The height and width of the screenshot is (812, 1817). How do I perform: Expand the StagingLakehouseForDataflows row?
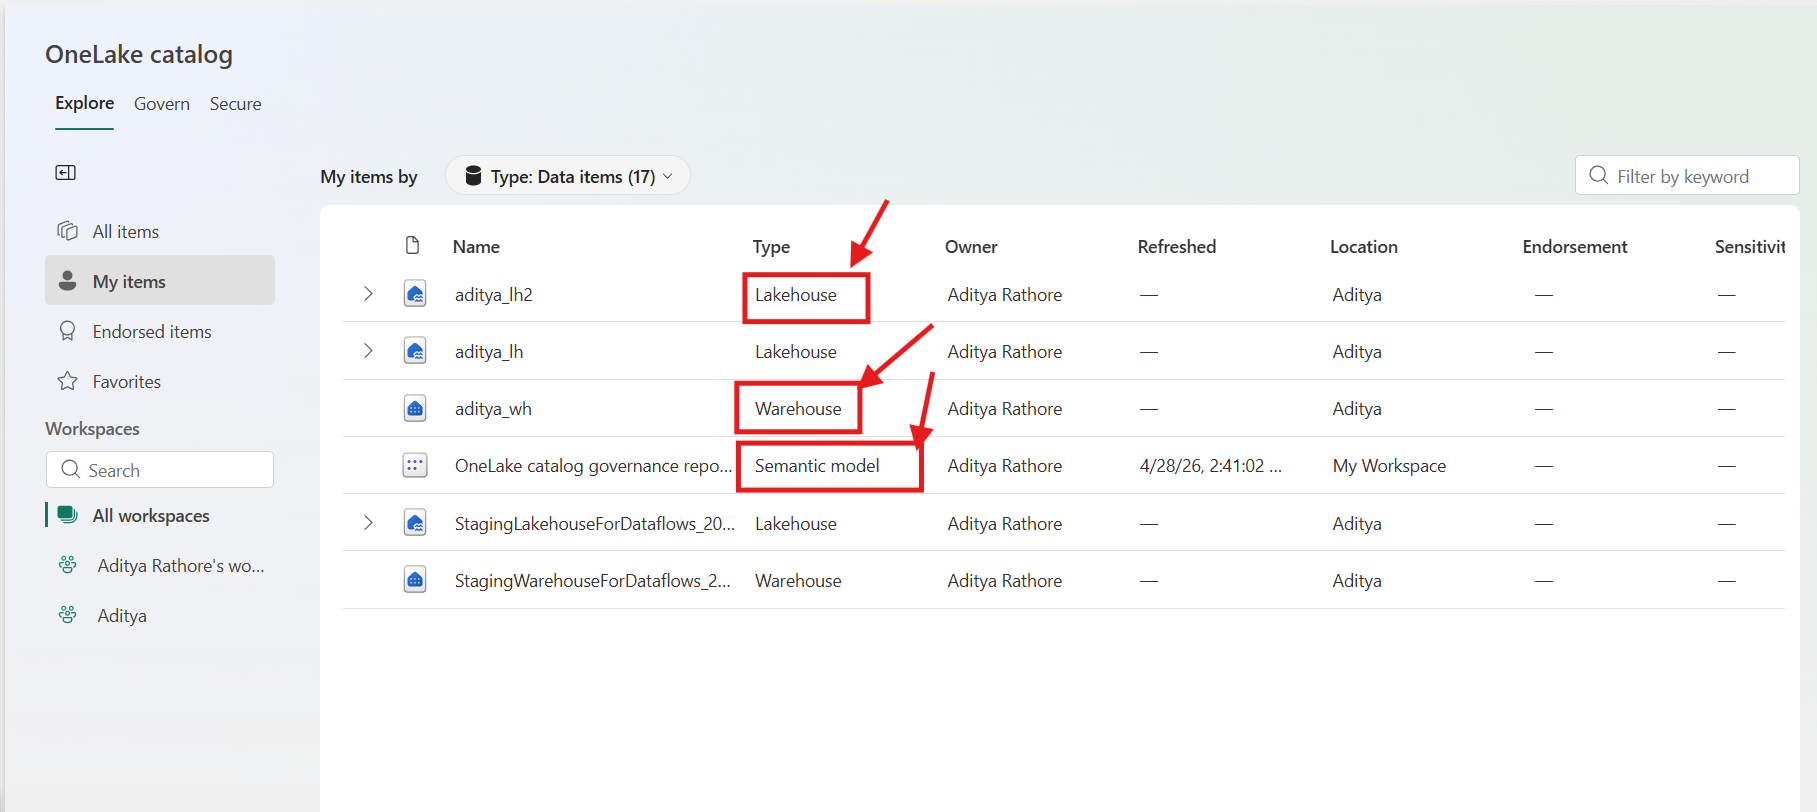[x=368, y=523]
